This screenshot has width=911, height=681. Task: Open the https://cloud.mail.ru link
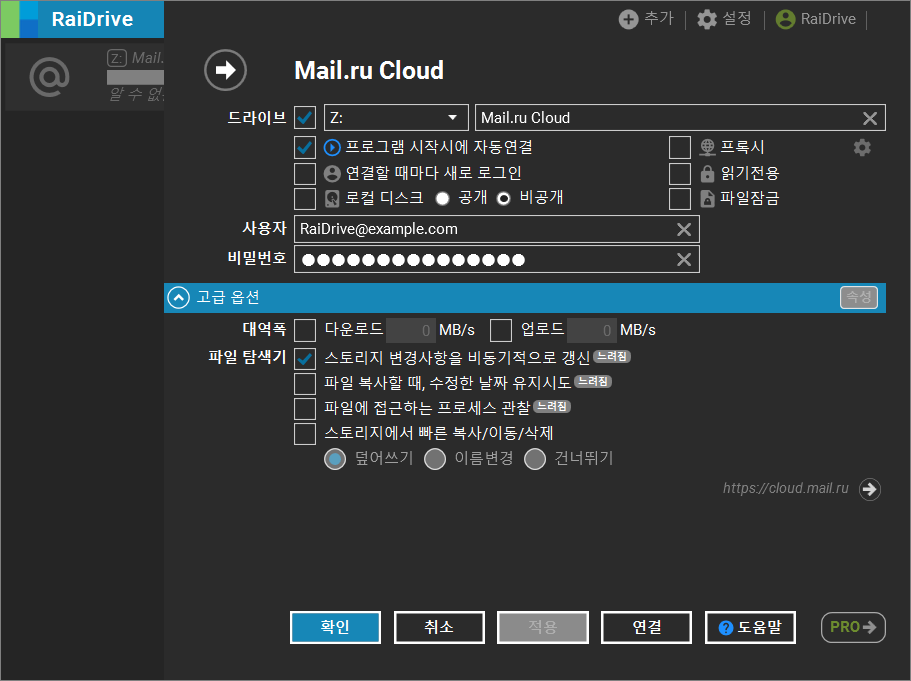(x=786, y=488)
